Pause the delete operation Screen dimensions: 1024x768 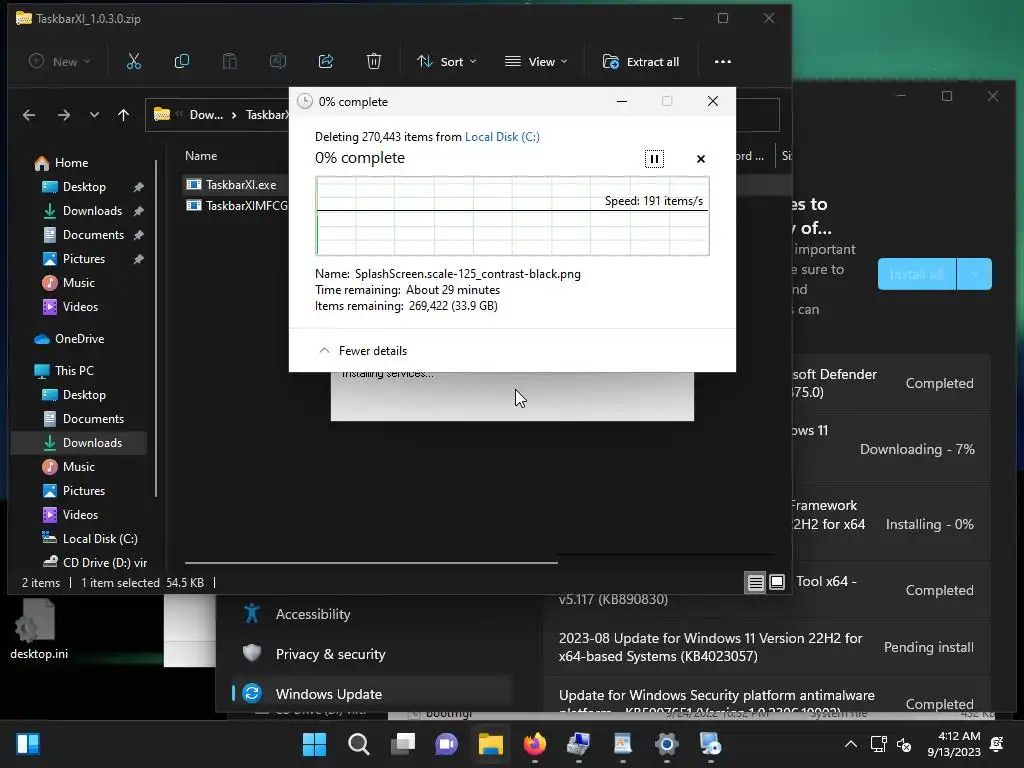point(654,159)
